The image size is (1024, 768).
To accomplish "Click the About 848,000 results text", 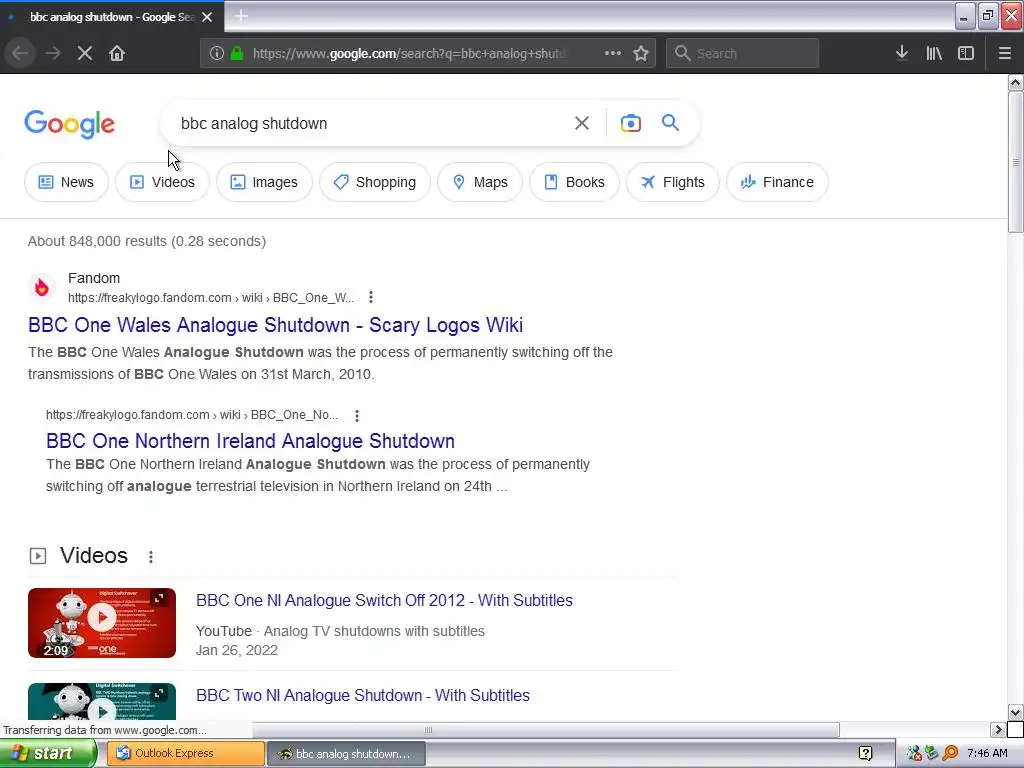I will pyautogui.click(x=147, y=241).
